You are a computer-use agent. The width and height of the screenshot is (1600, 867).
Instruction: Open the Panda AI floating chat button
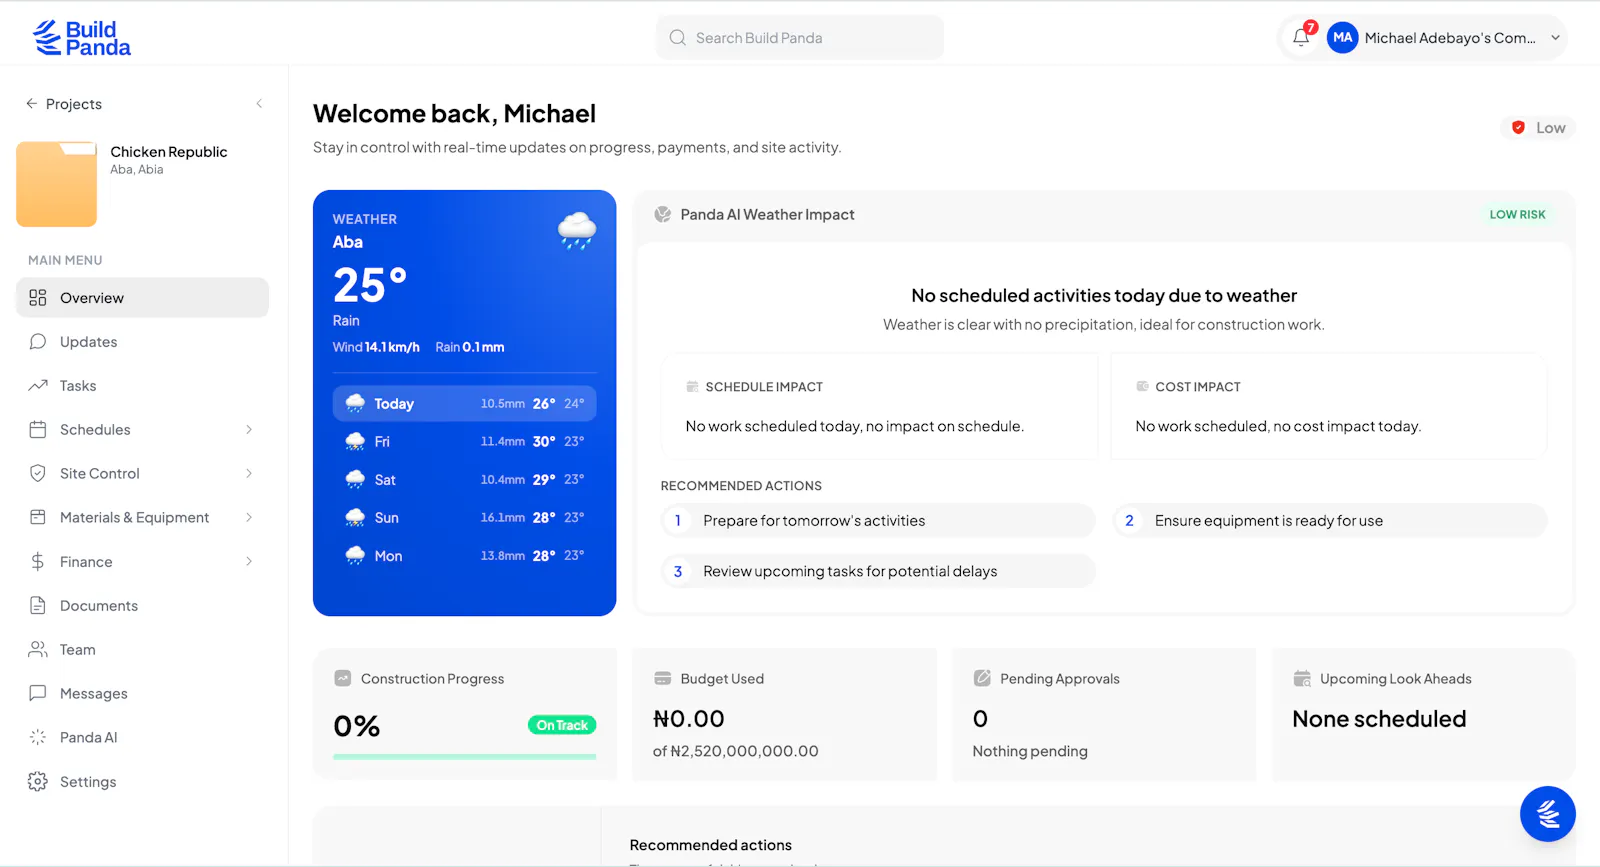(1547, 814)
